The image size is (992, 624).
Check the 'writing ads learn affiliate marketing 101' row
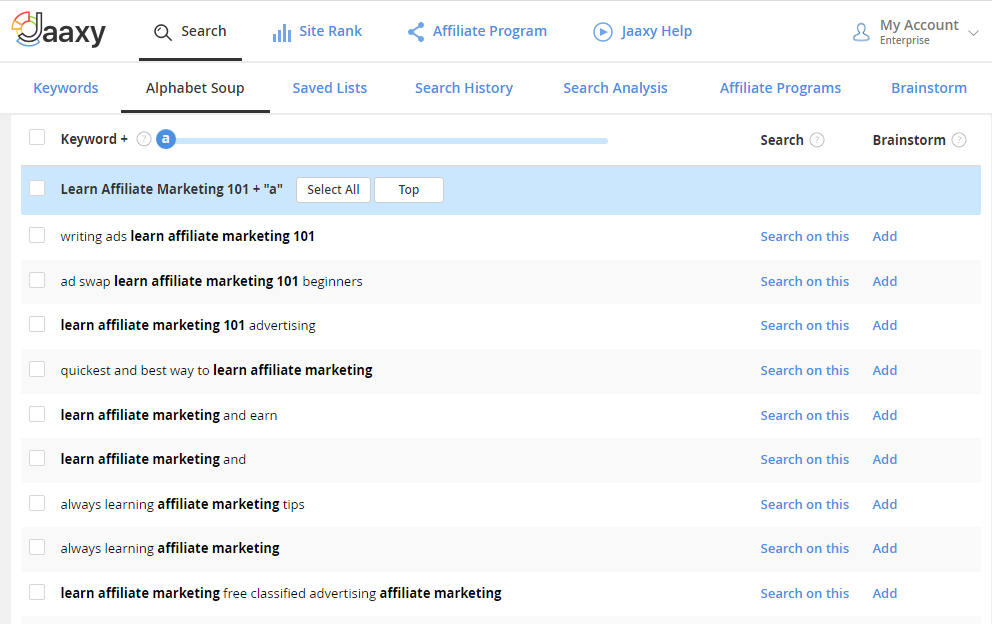click(37, 235)
